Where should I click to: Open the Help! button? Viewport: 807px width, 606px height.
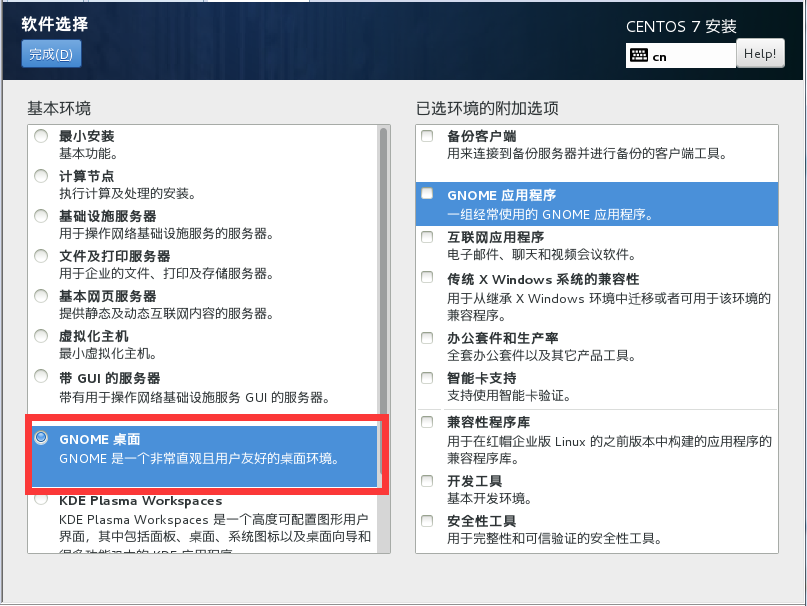[760, 54]
